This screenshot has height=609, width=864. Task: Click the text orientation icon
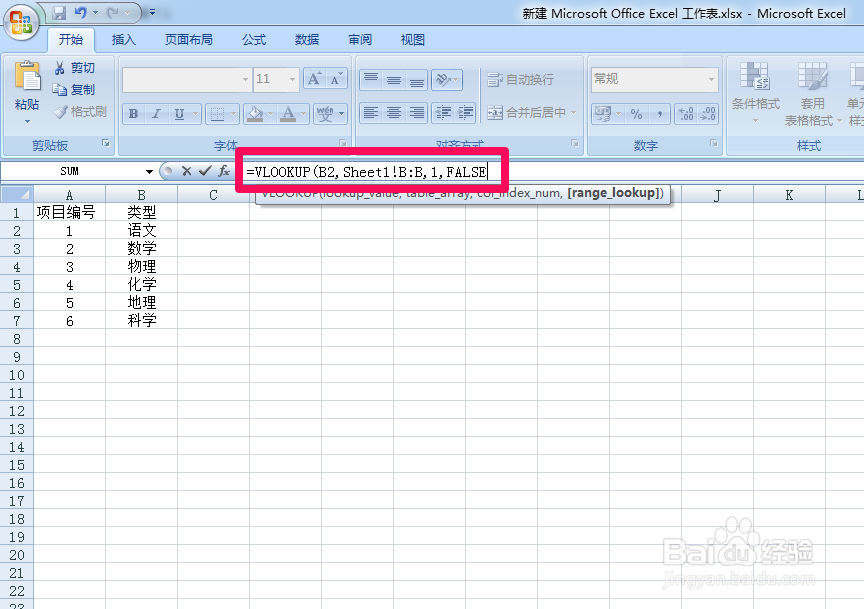(442, 80)
